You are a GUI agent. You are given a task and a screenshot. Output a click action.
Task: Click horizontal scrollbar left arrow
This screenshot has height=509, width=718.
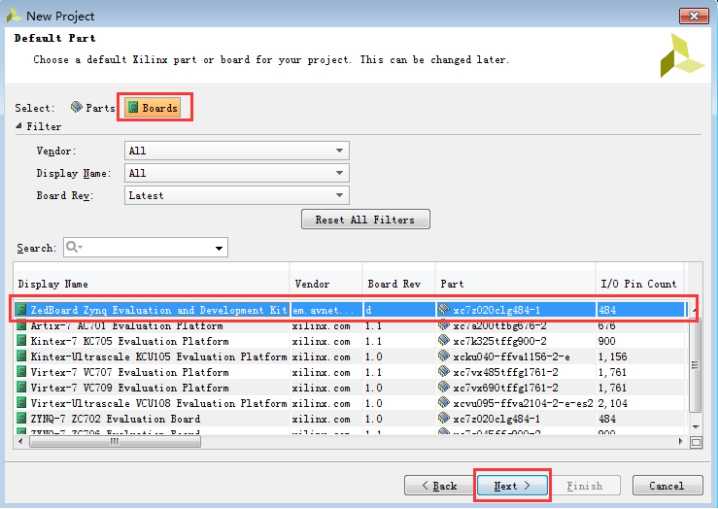(x=21, y=441)
